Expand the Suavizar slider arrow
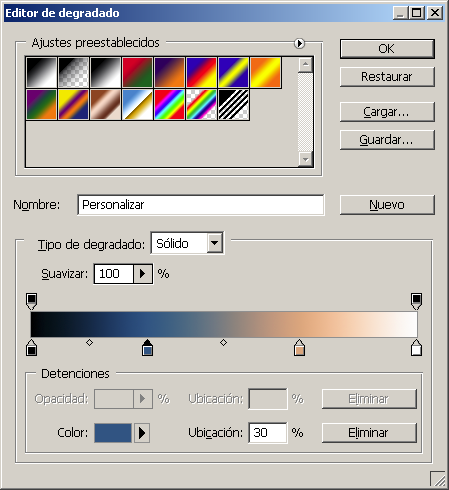This screenshot has width=449, height=490. click(143, 274)
